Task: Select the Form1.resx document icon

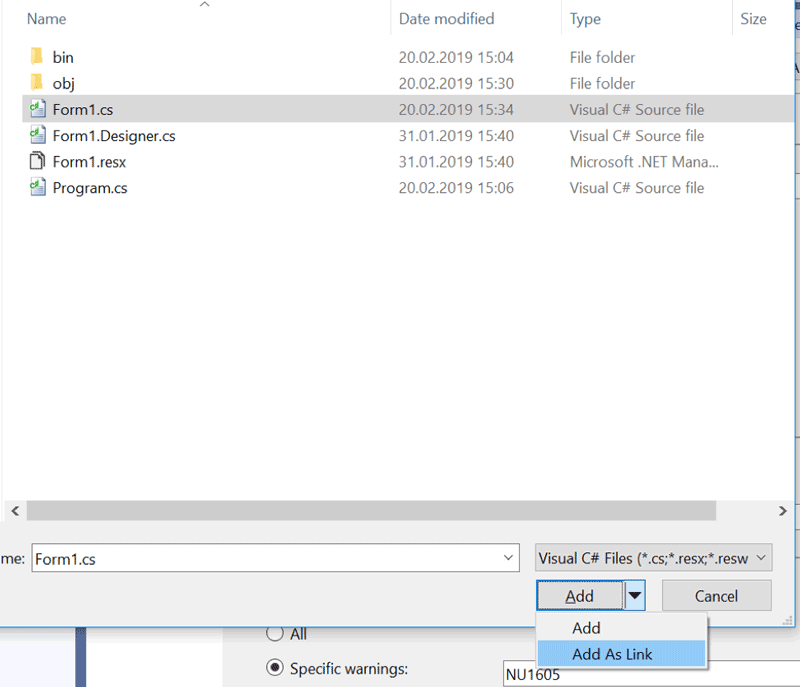Action: pyautogui.click(x=37, y=161)
